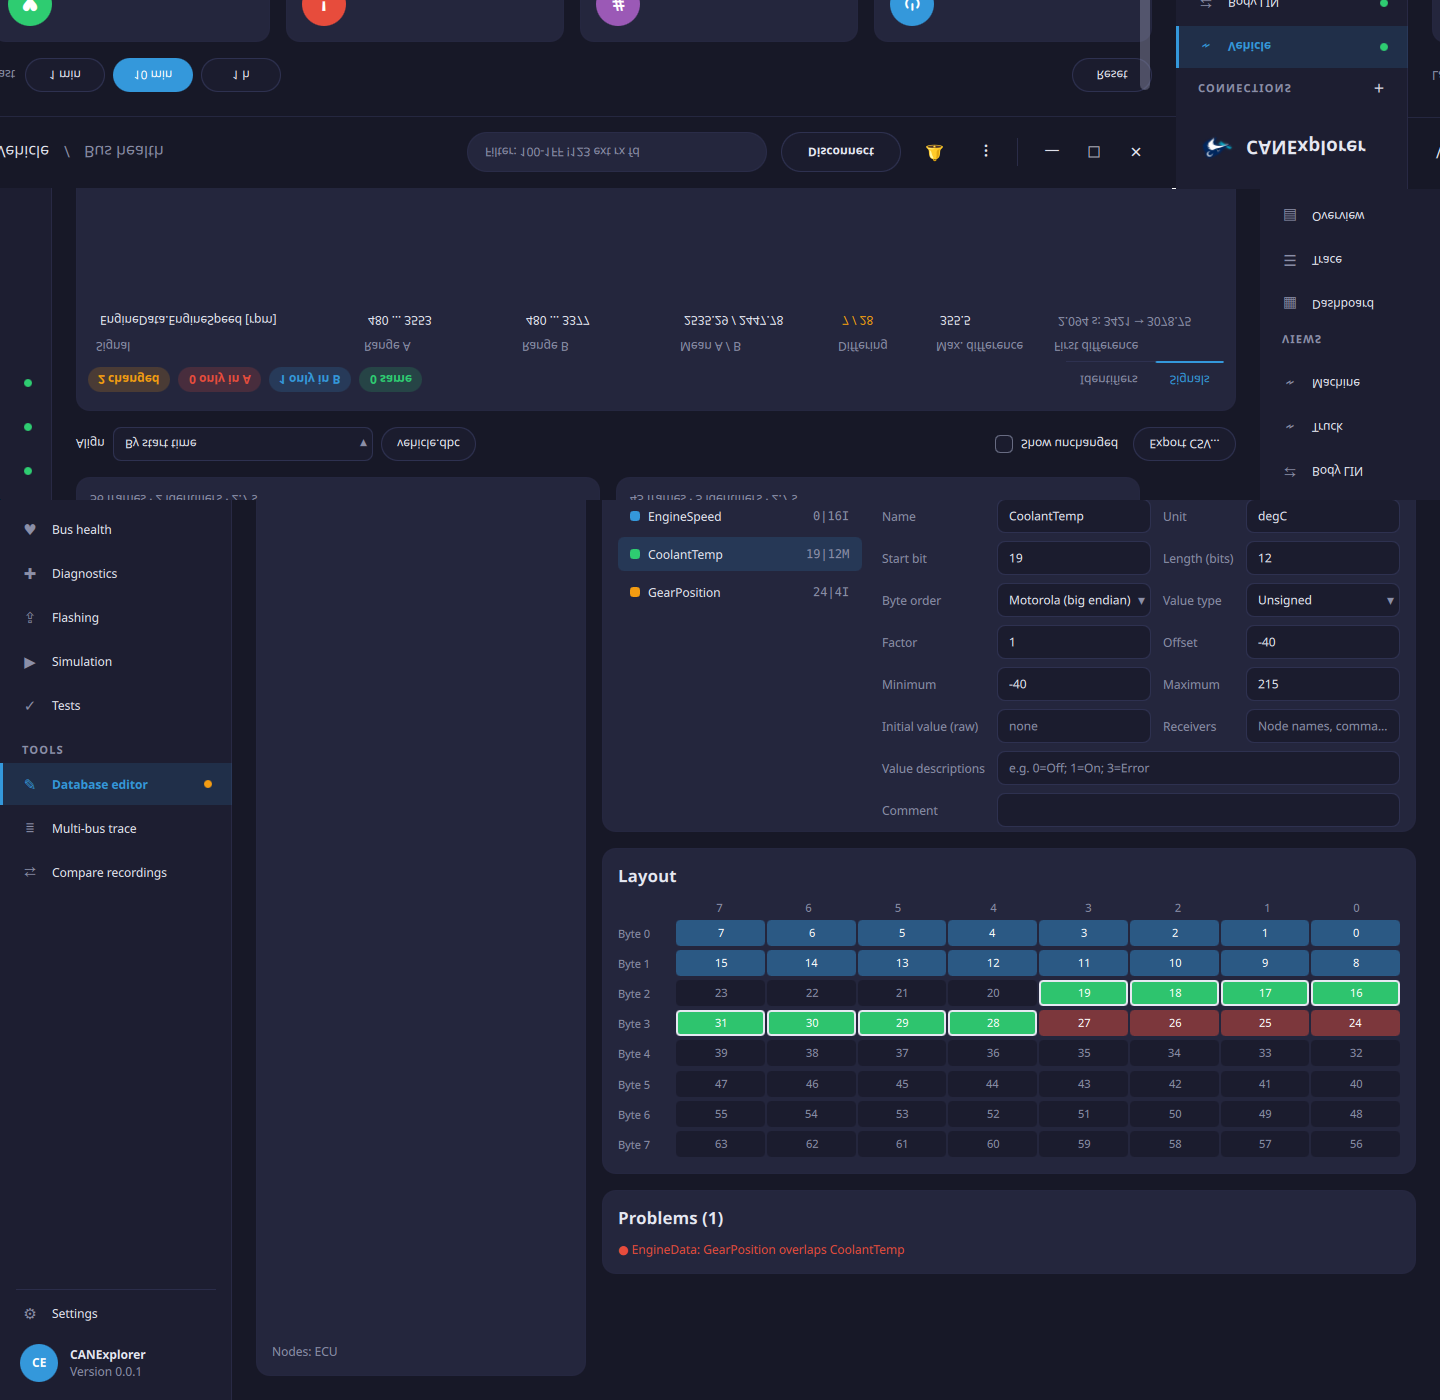This screenshot has height=1400, width=1440.
Task: Expand the Byte order dropdown
Action: coord(1073,600)
